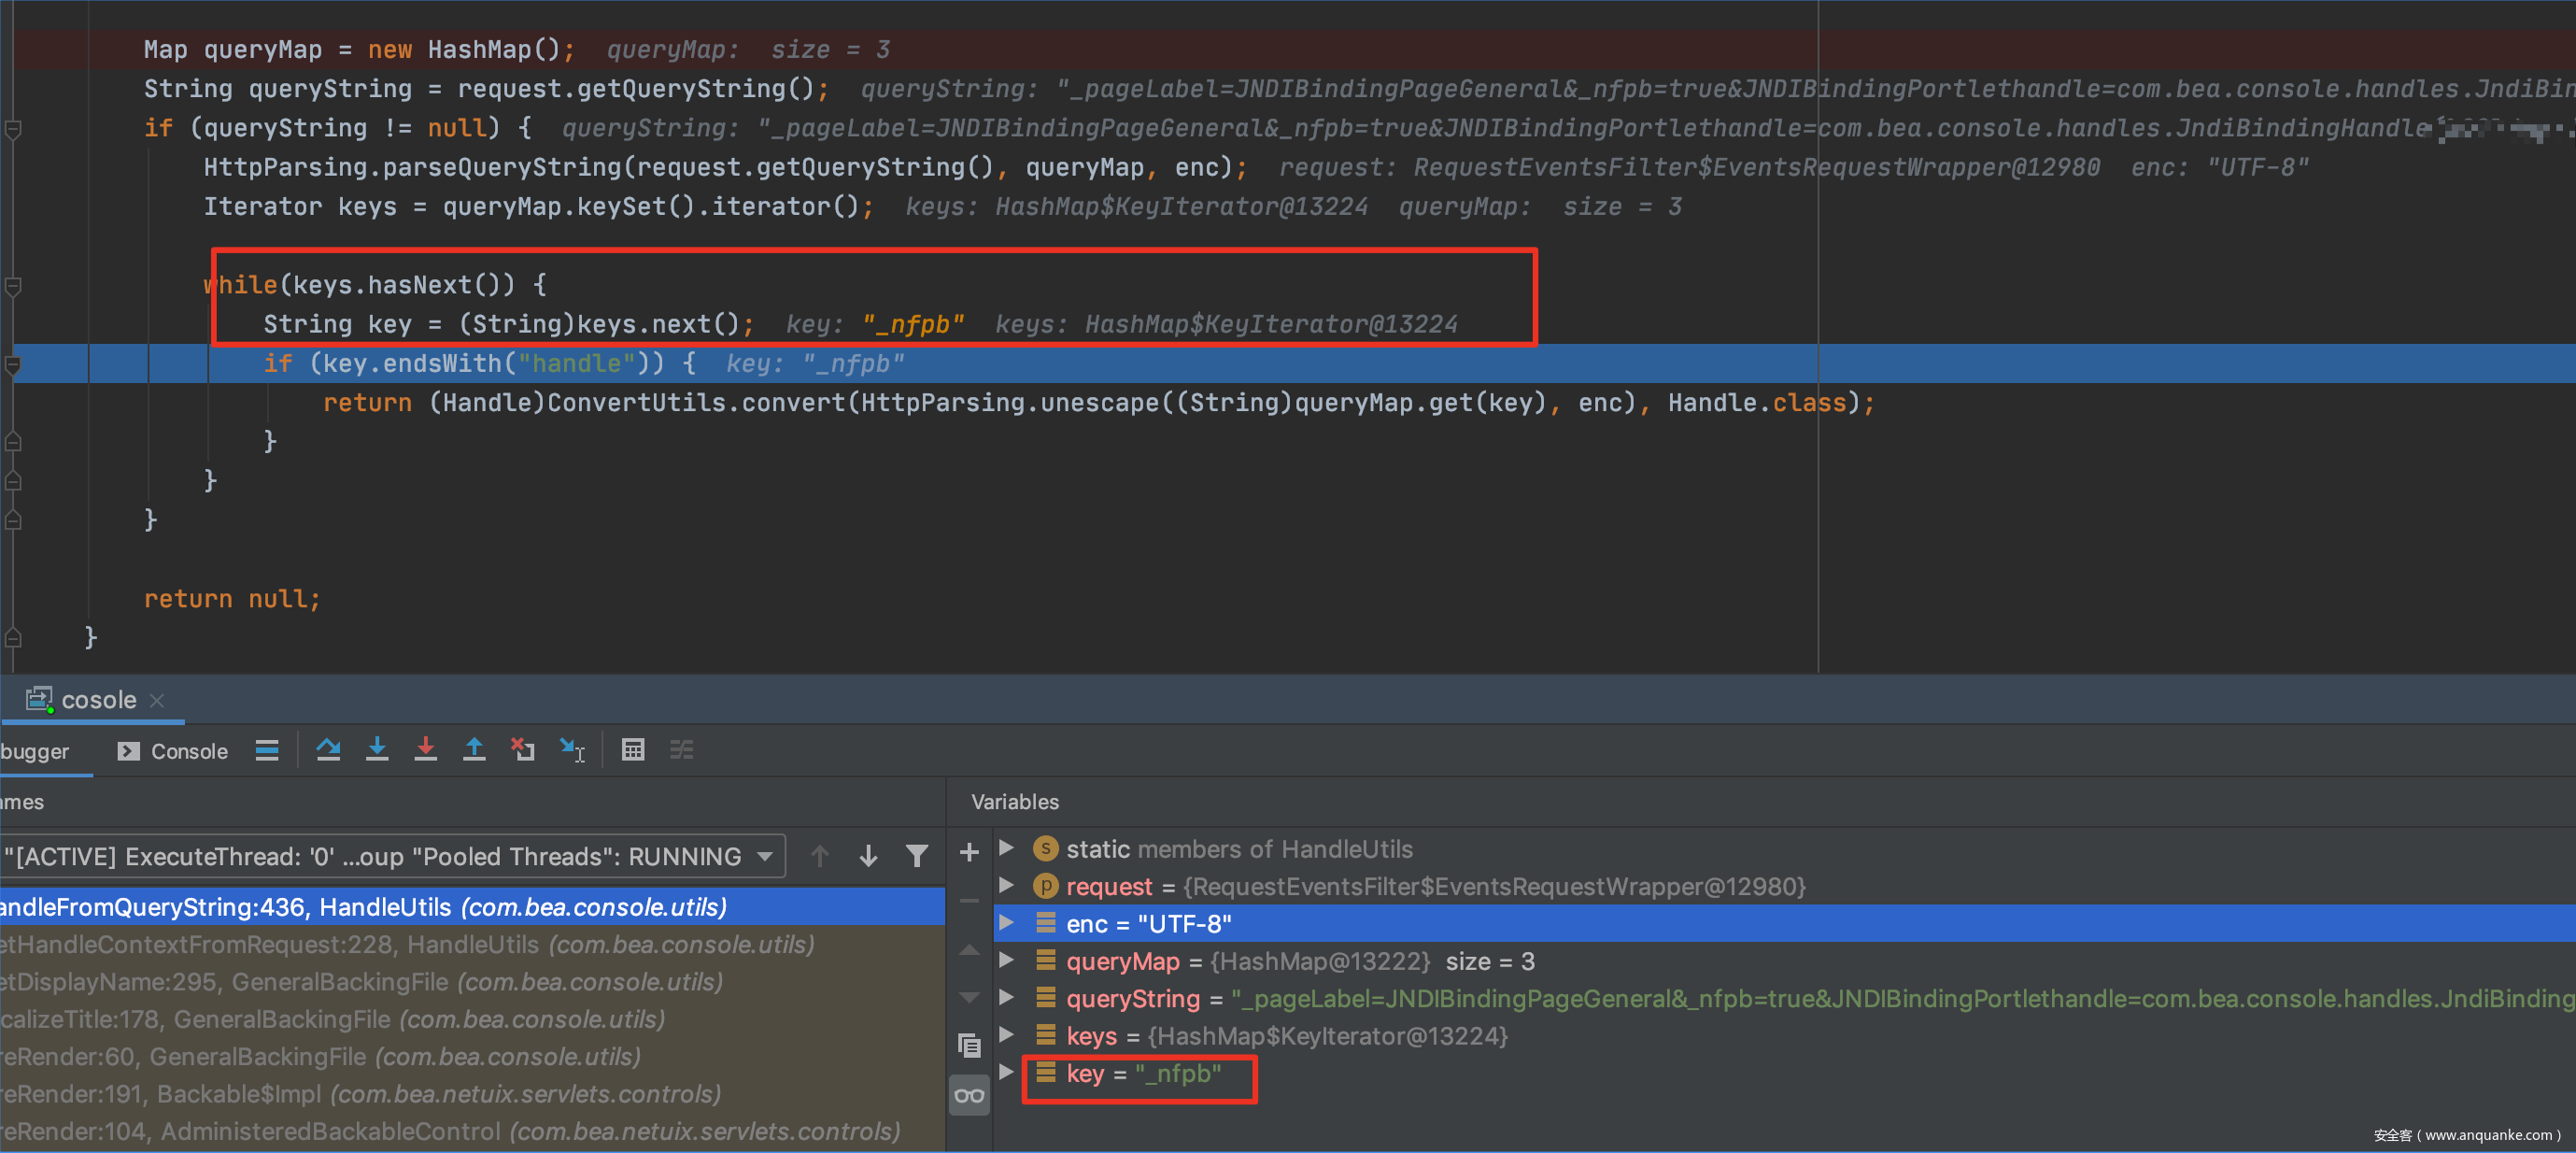Viewport: 2576px width, 1153px height.
Task: Open the Evaluate Expression calculator icon
Action: (633, 750)
